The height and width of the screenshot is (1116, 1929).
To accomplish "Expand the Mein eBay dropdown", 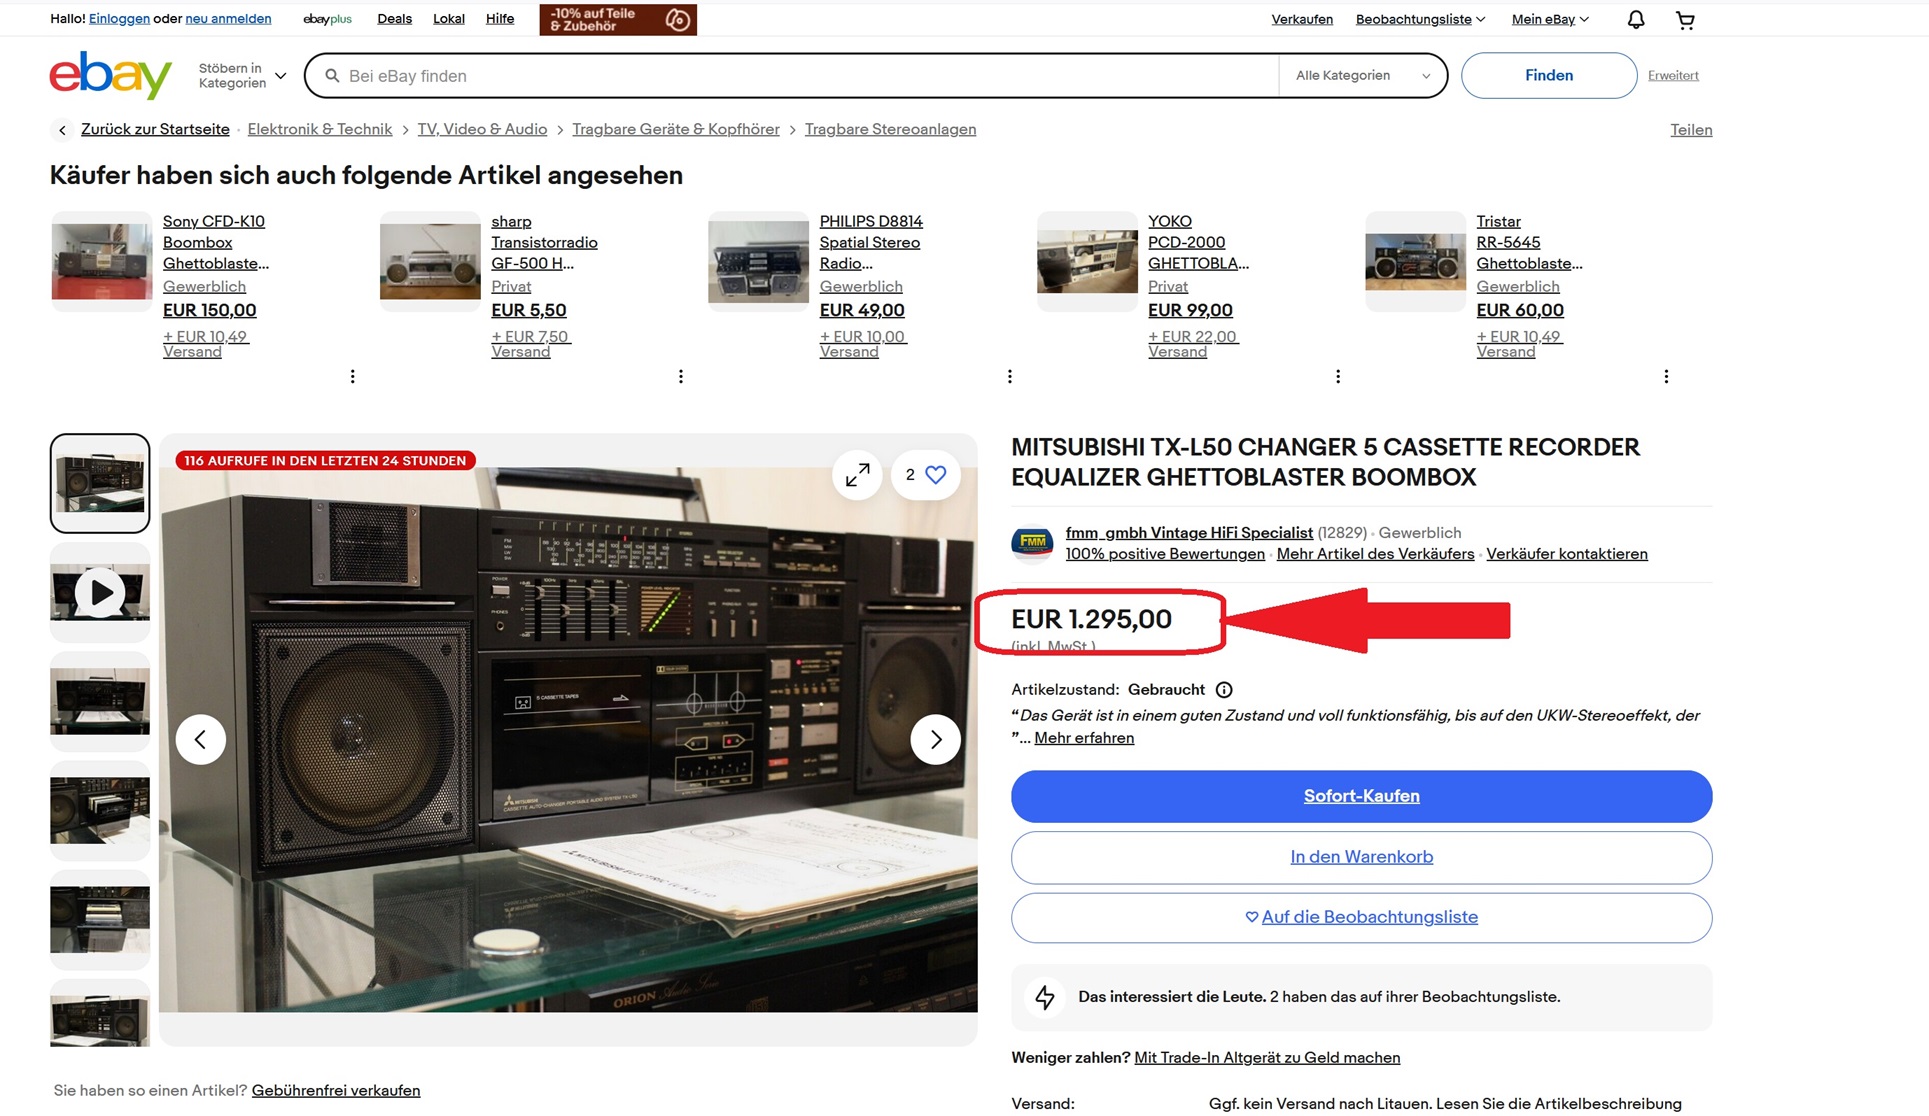I will pyautogui.click(x=1550, y=19).
